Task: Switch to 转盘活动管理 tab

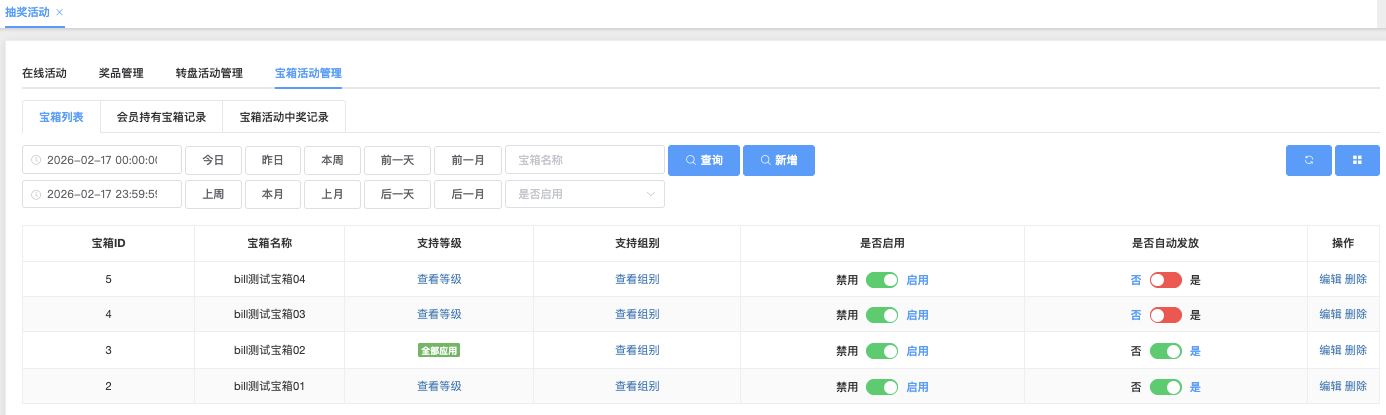Action: [x=209, y=73]
